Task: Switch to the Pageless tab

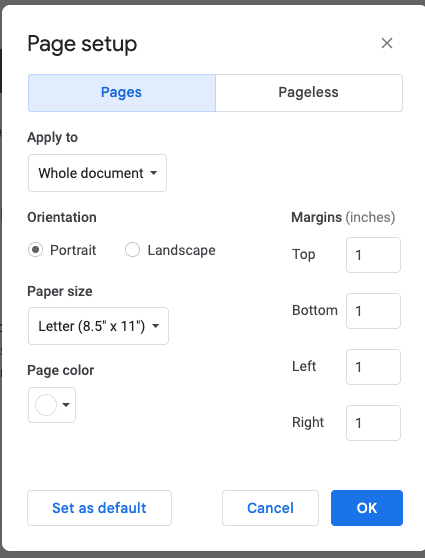Action: [309, 93]
